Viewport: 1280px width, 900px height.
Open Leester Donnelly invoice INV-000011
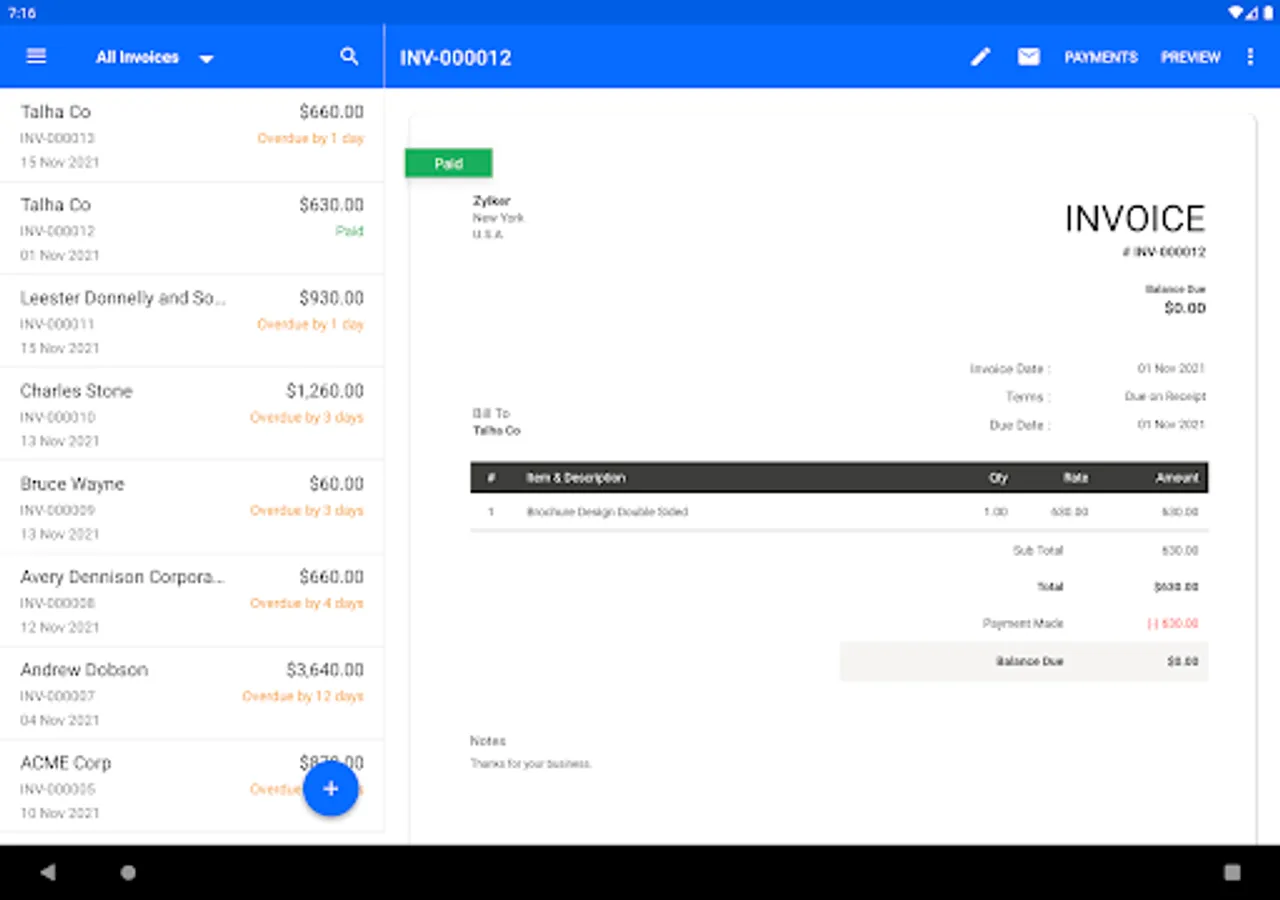pyautogui.click(x=191, y=321)
